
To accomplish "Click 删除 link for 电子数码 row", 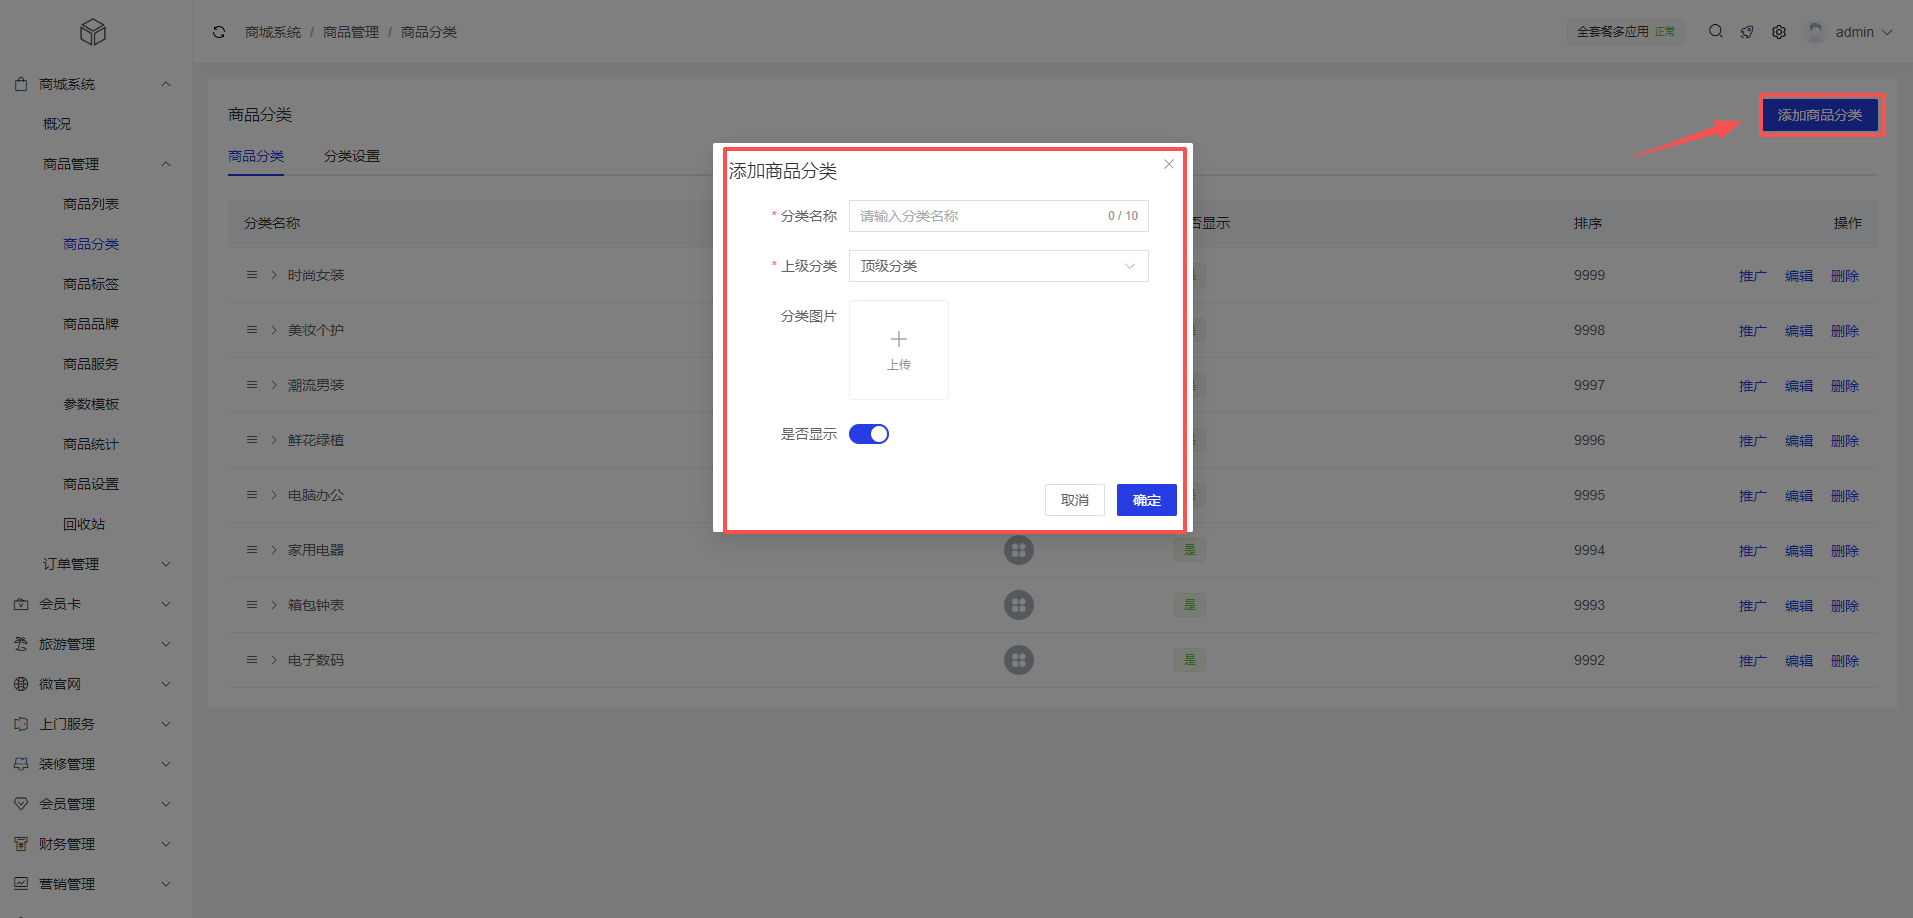I will pyautogui.click(x=1844, y=661).
